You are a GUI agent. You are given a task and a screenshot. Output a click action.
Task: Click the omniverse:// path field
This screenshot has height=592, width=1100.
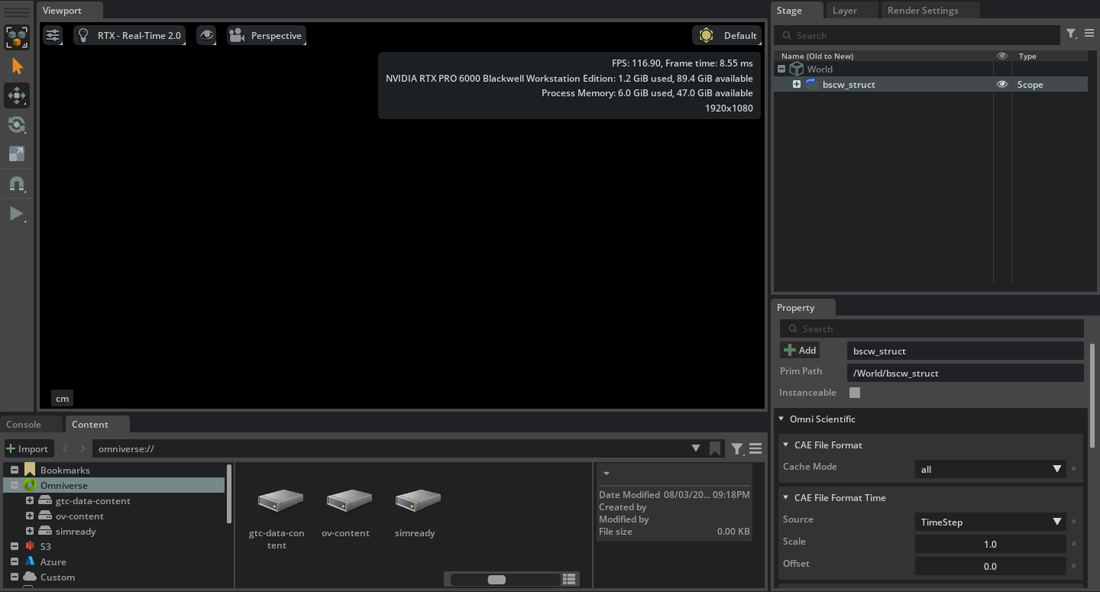click(389, 449)
